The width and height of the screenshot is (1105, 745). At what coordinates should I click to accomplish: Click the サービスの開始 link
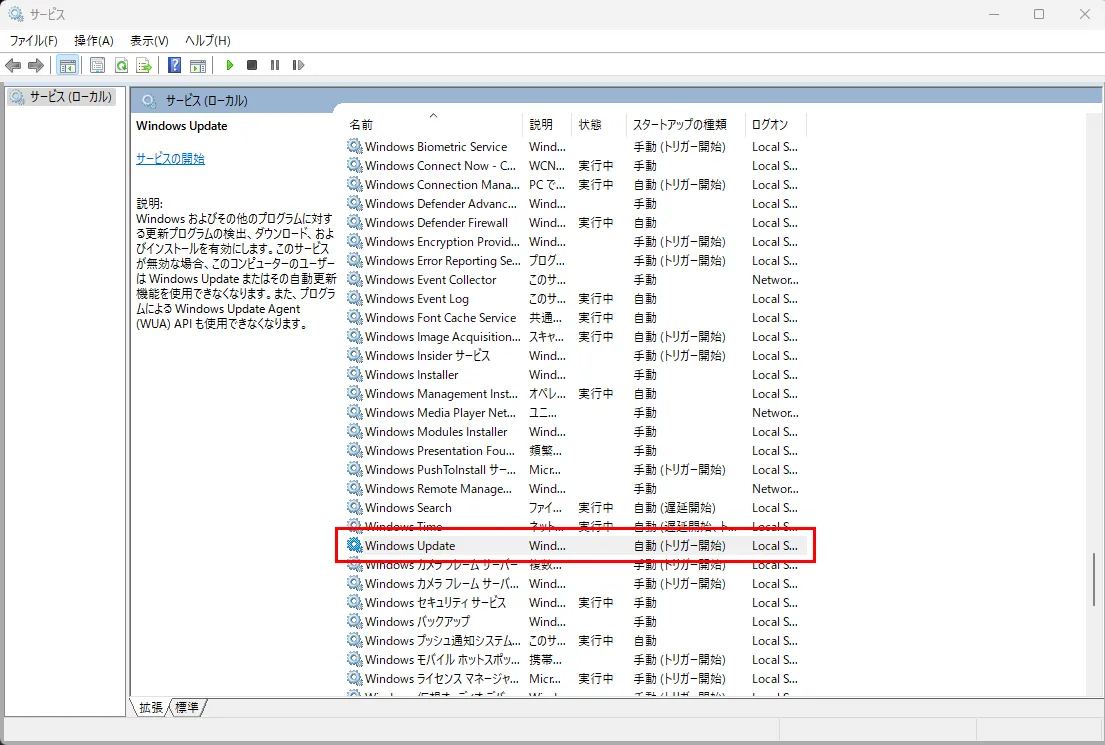coord(170,158)
